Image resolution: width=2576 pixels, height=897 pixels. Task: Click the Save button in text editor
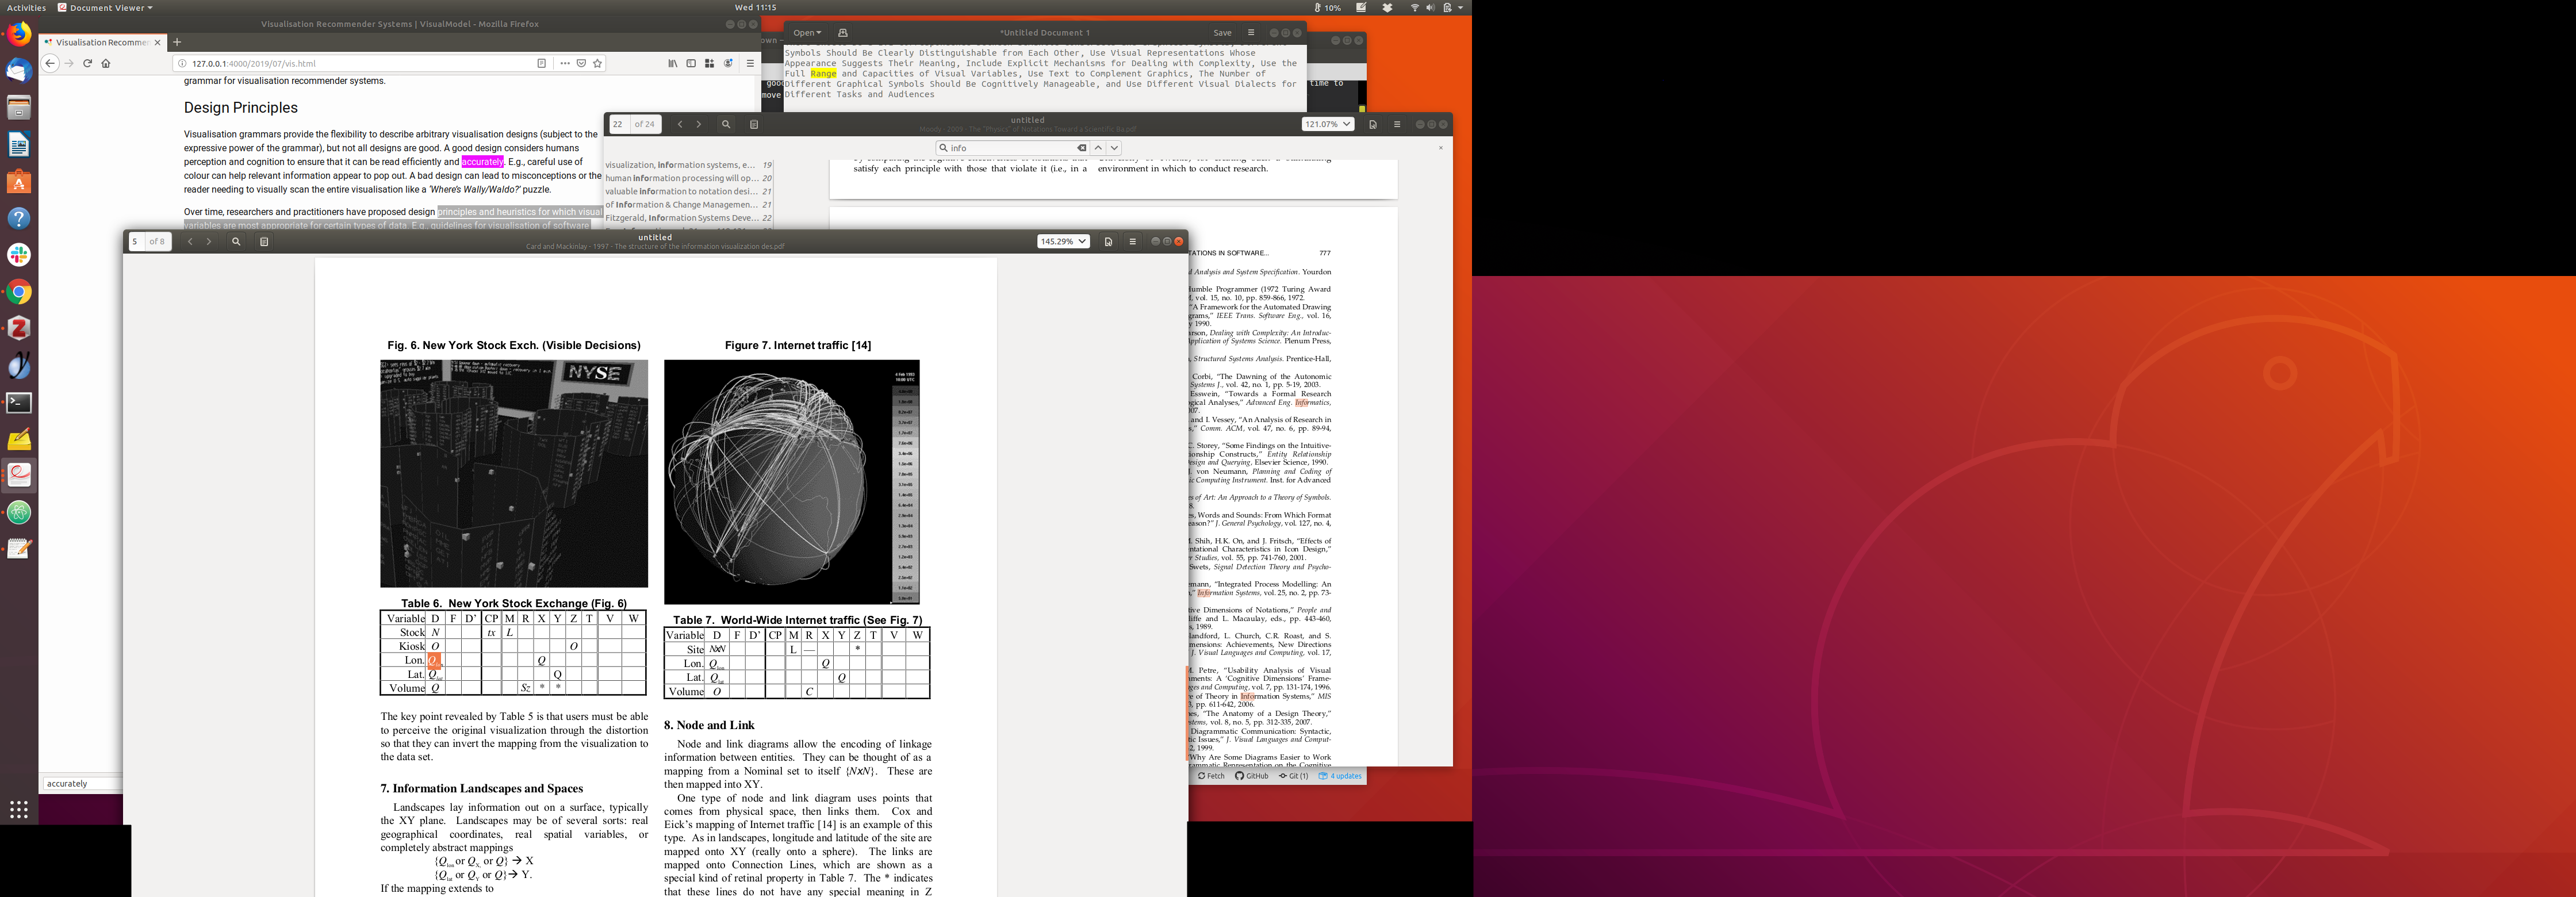point(1222,32)
